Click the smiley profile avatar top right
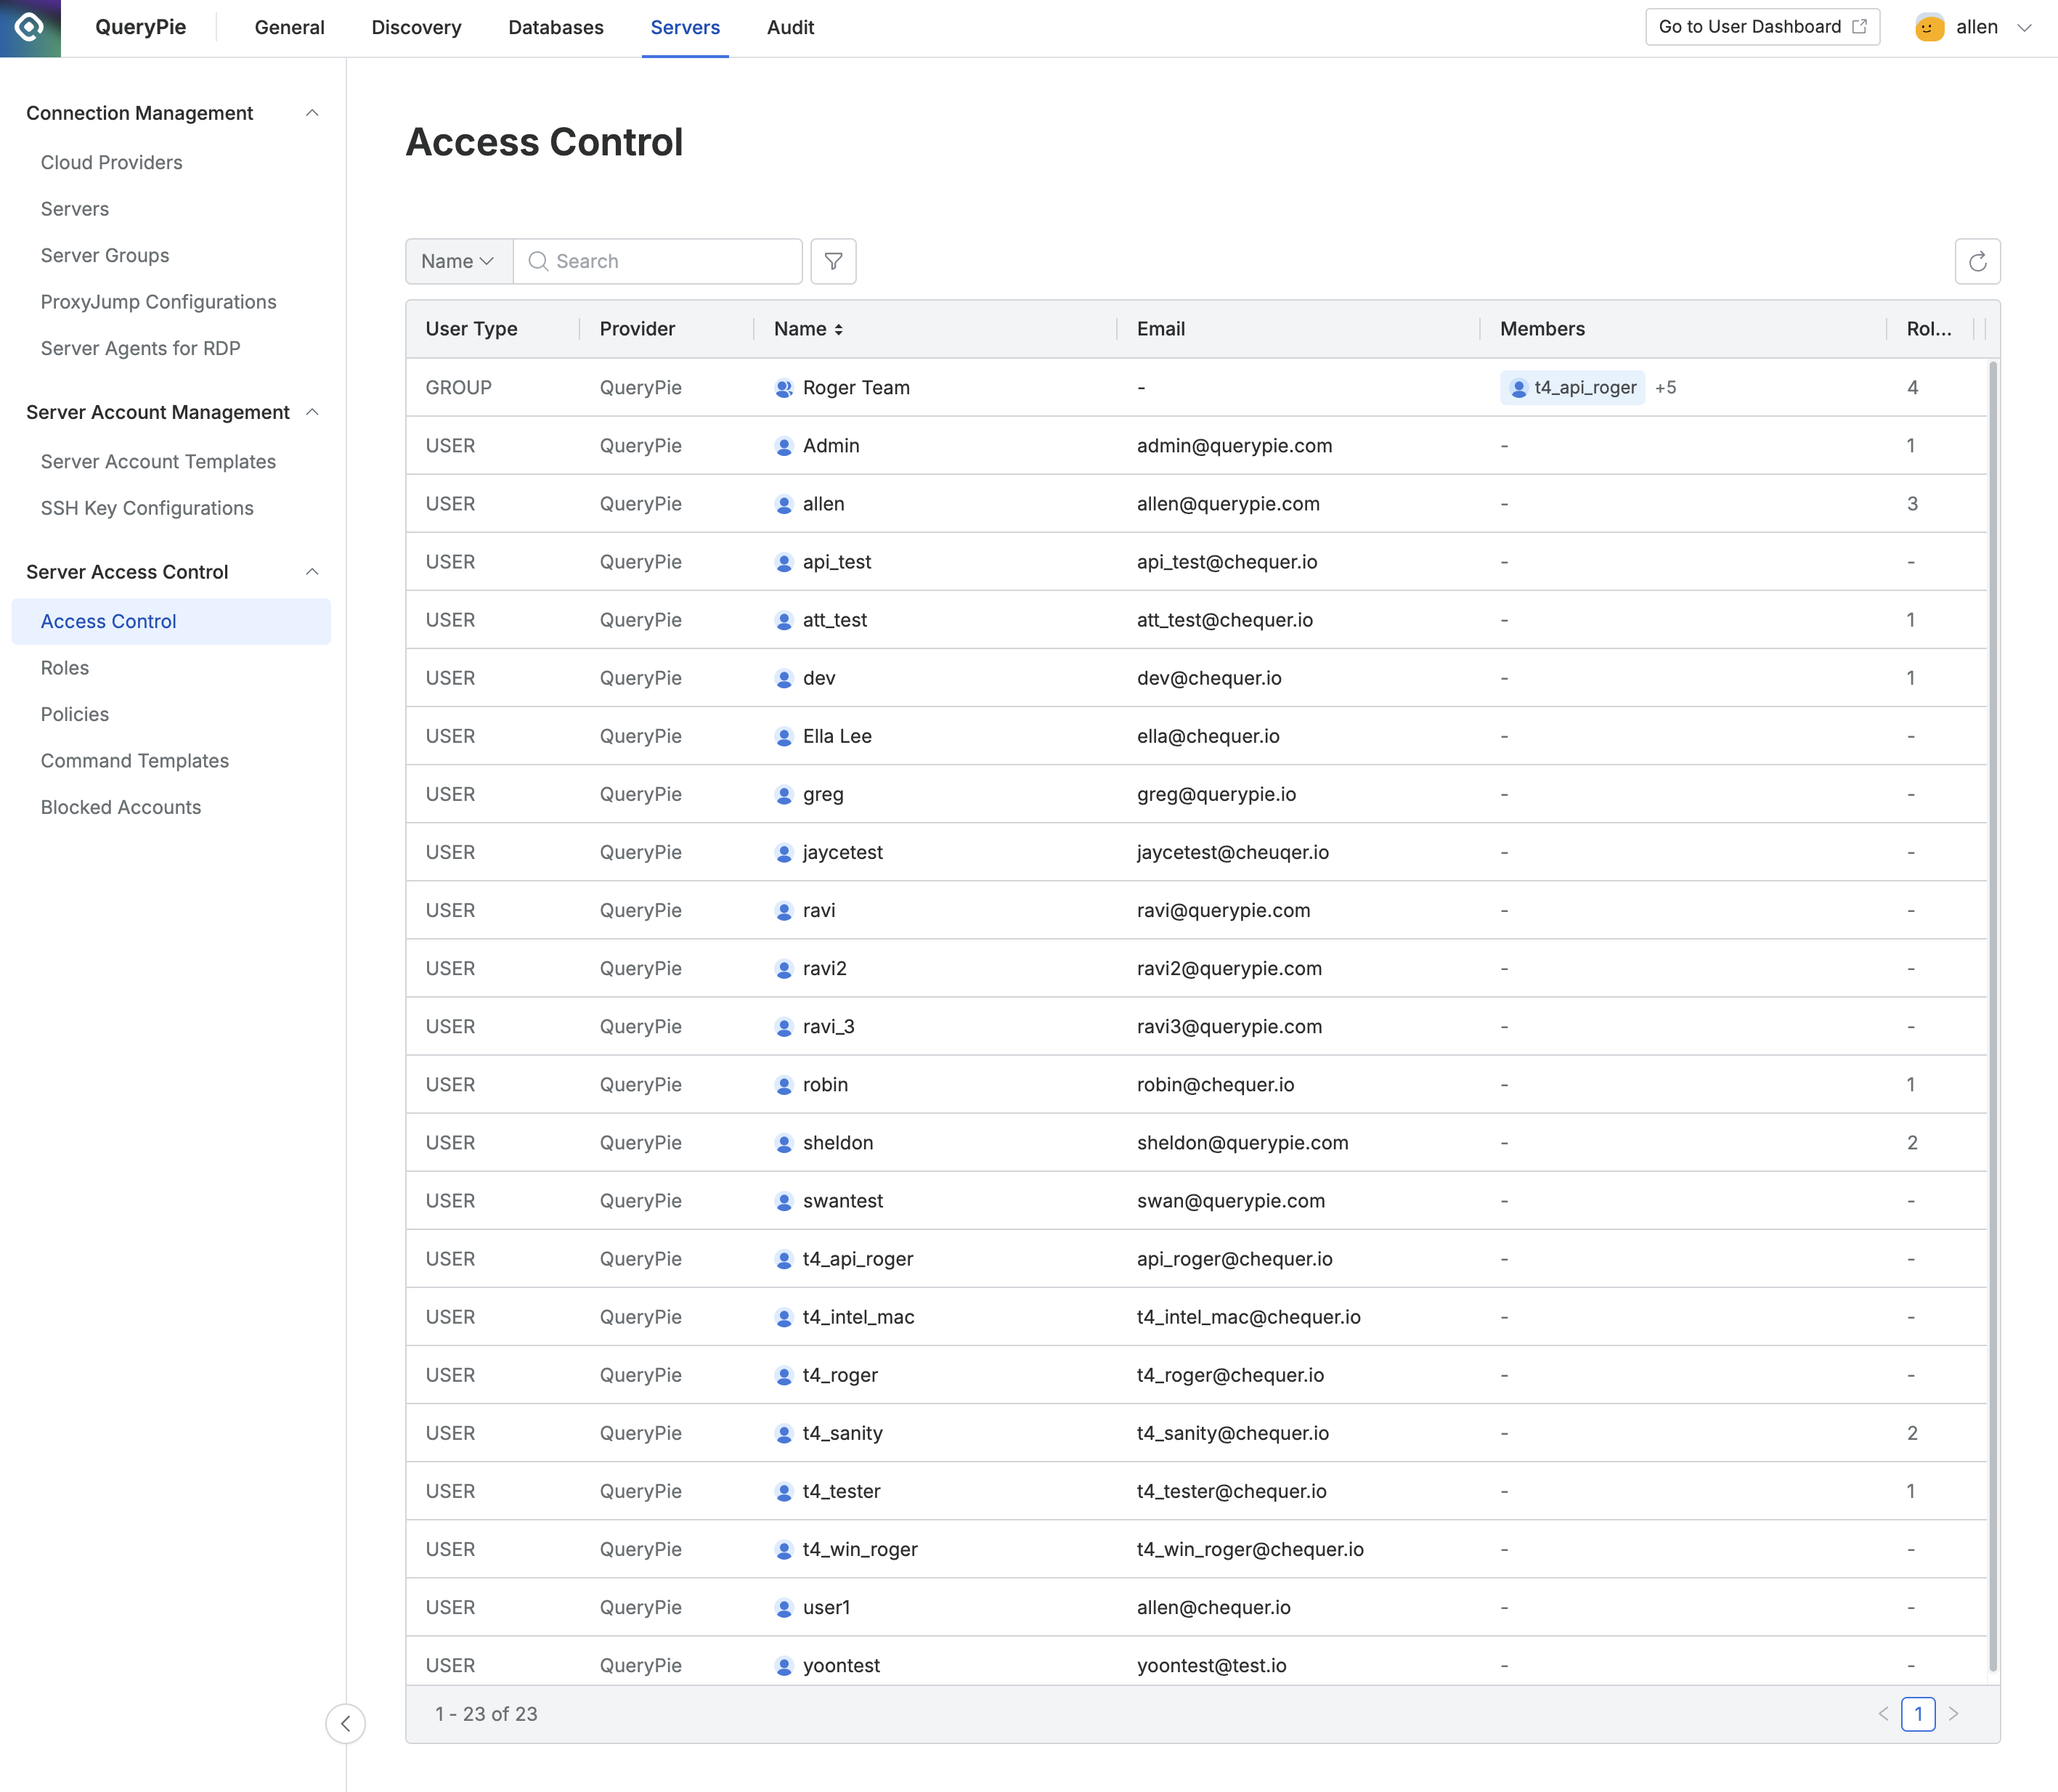The width and height of the screenshot is (2058, 1792). pos(1927,27)
